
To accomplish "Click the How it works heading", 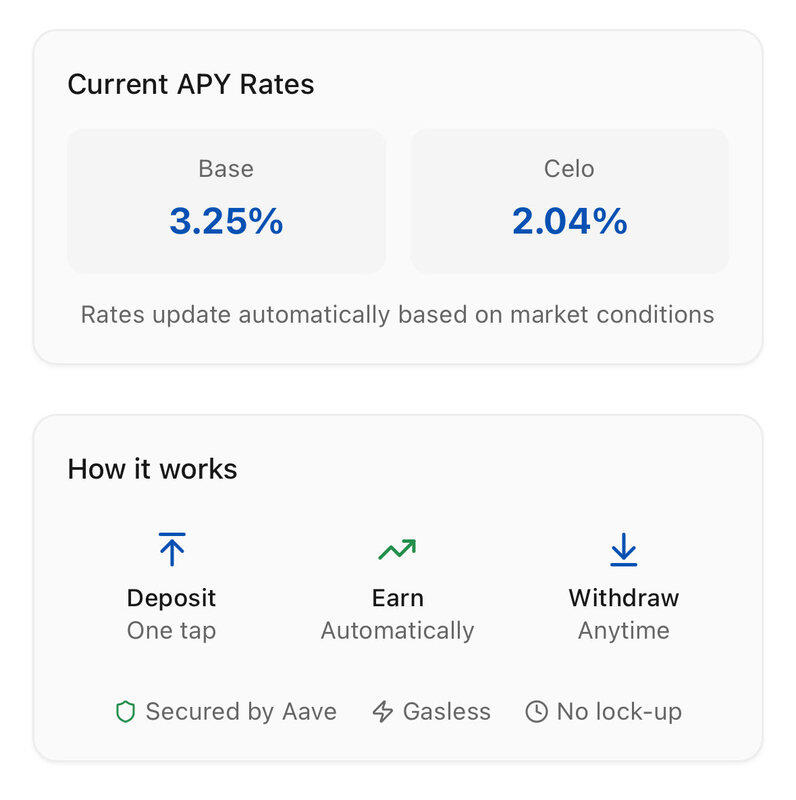I will [152, 469].
